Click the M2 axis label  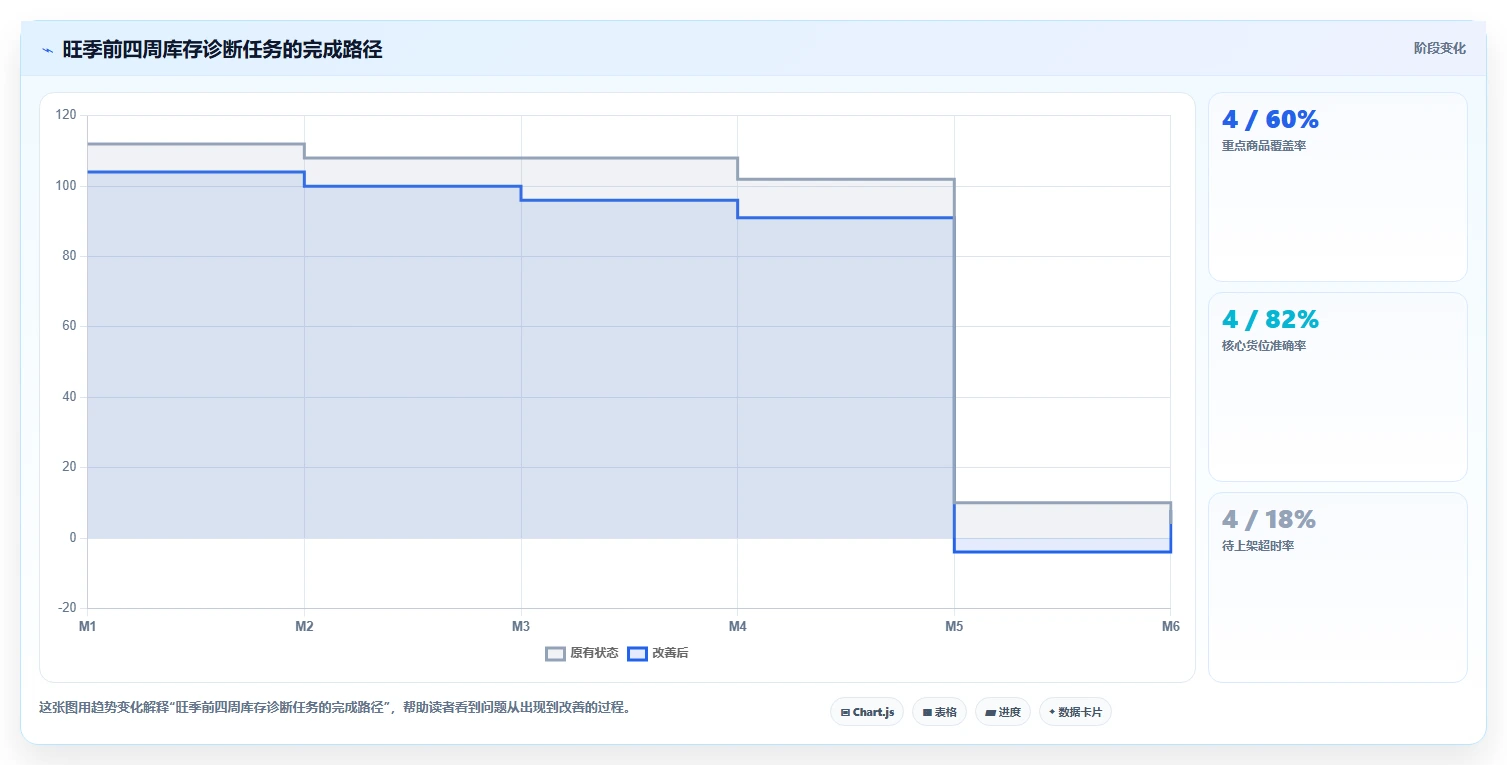[x=304, y=626]
